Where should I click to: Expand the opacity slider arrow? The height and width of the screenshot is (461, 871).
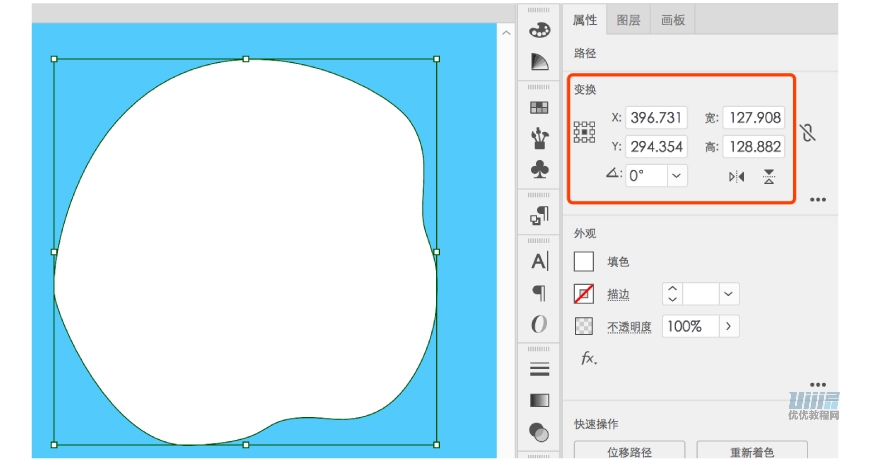point(729,326)
